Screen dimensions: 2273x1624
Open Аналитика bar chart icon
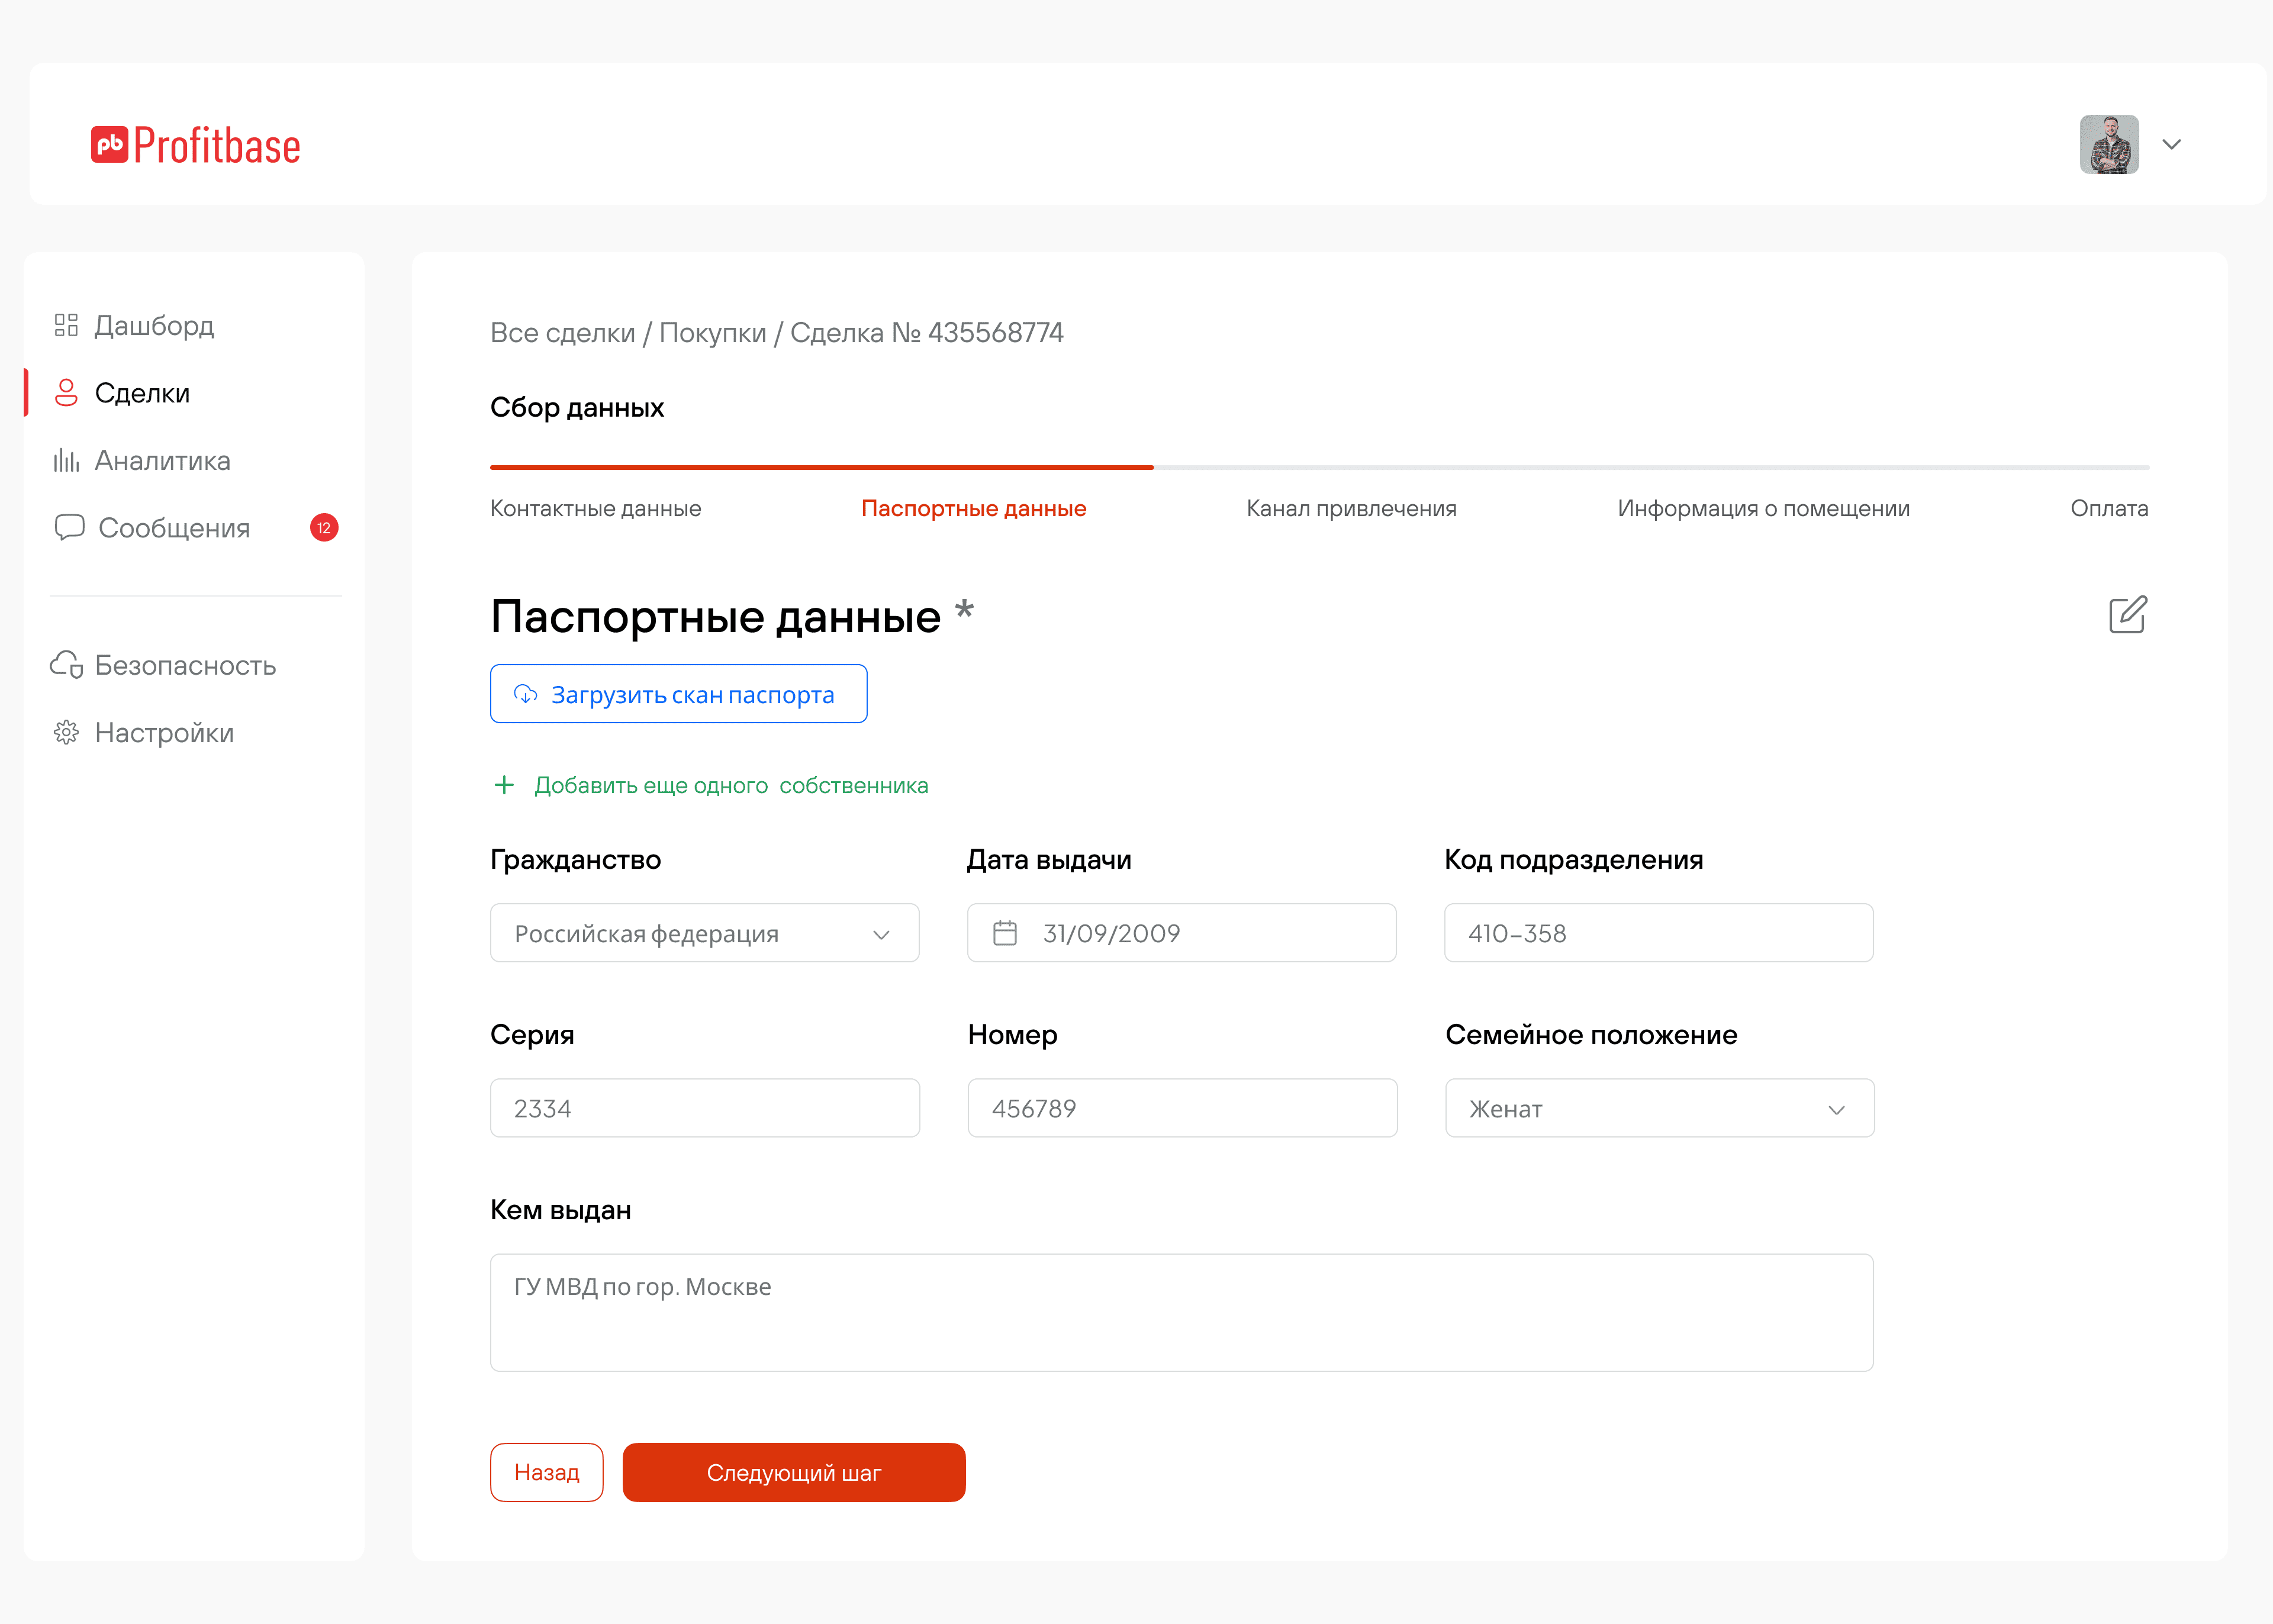pyautogui.click(x=66, y=460)
